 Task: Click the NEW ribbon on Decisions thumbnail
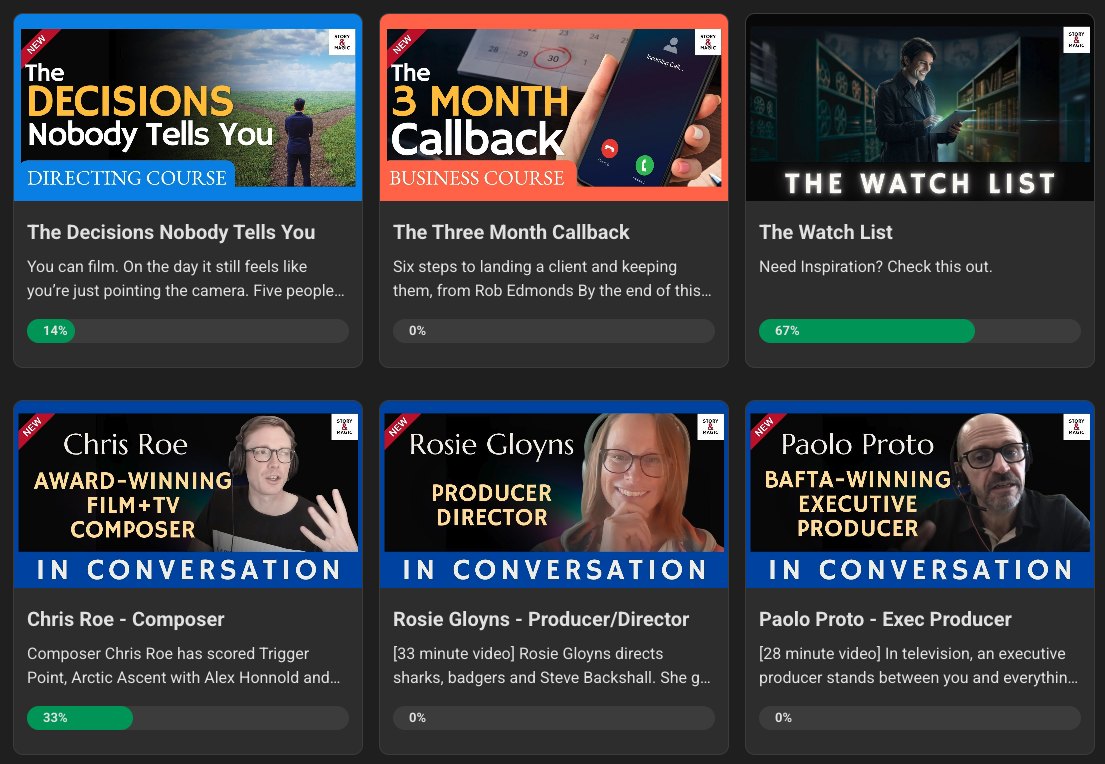point(37,44)
